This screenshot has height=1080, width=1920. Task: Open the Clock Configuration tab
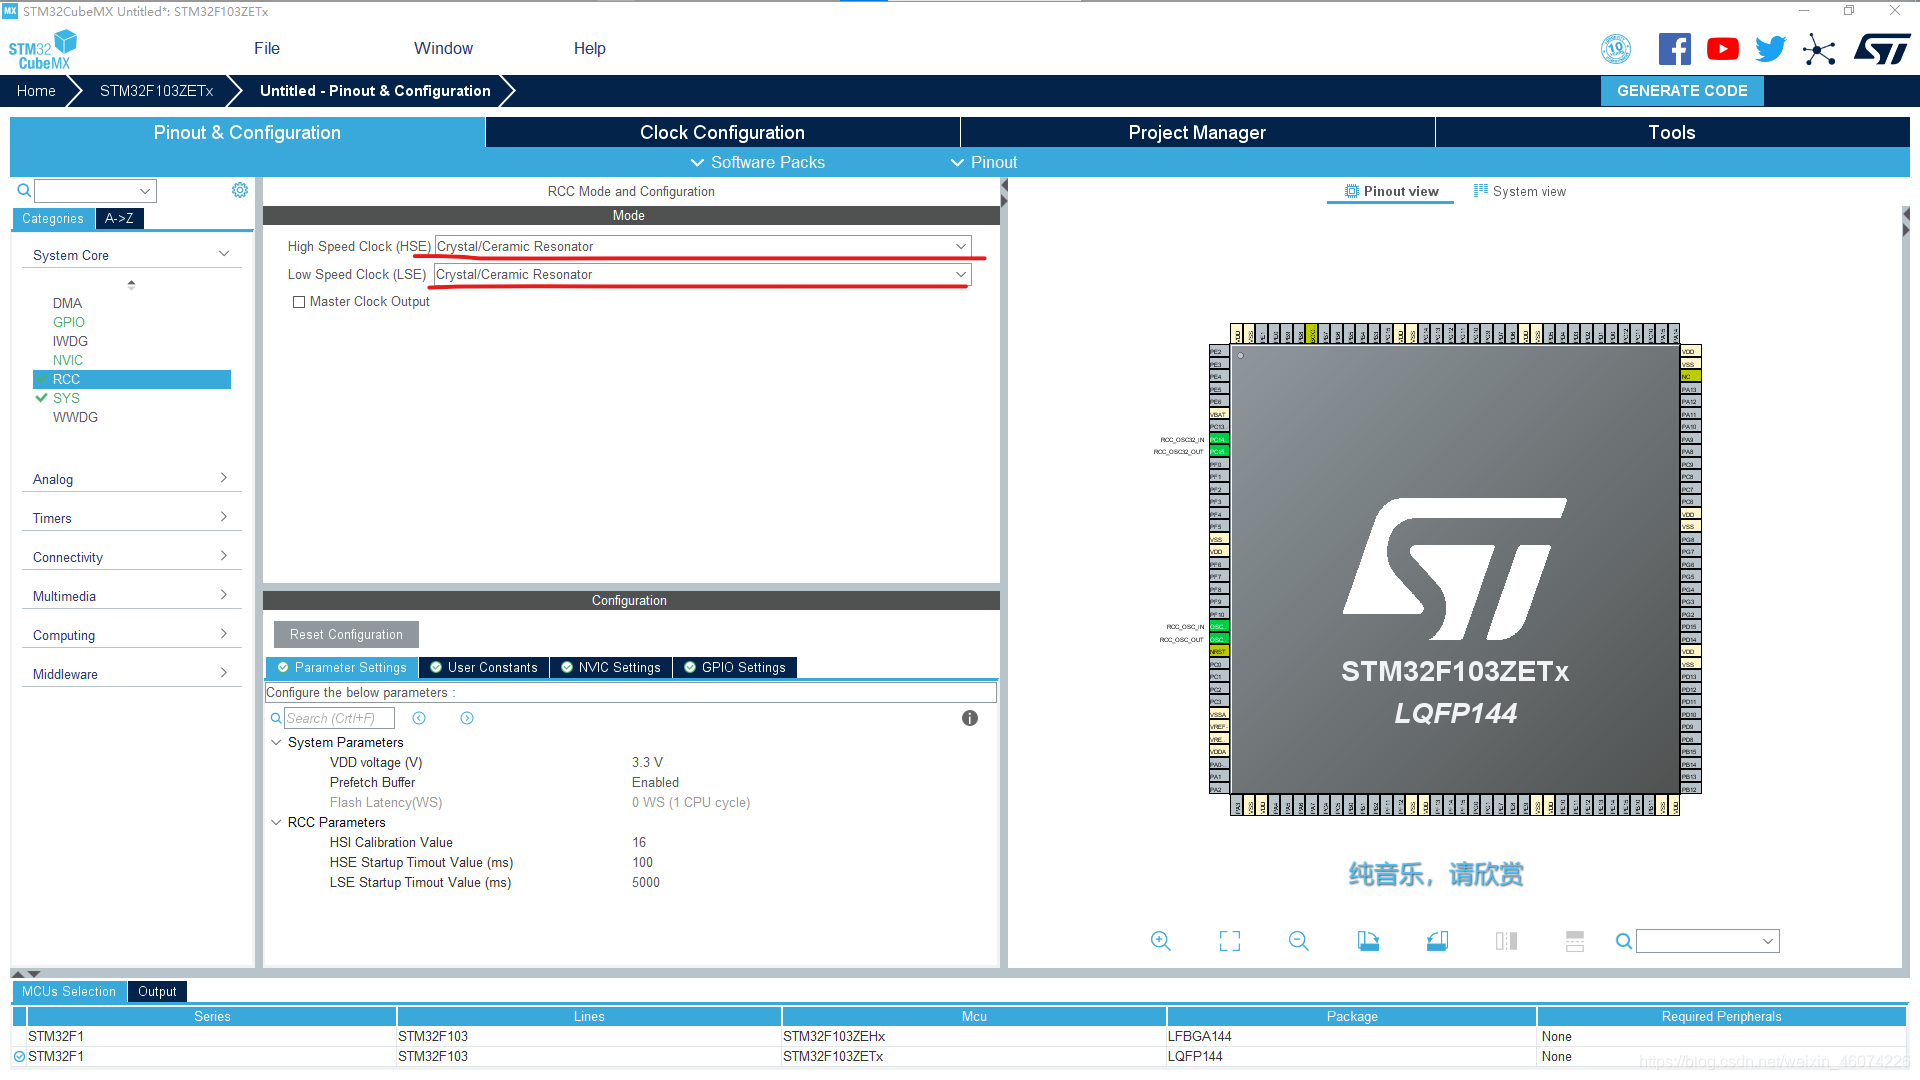coord(722,132)
